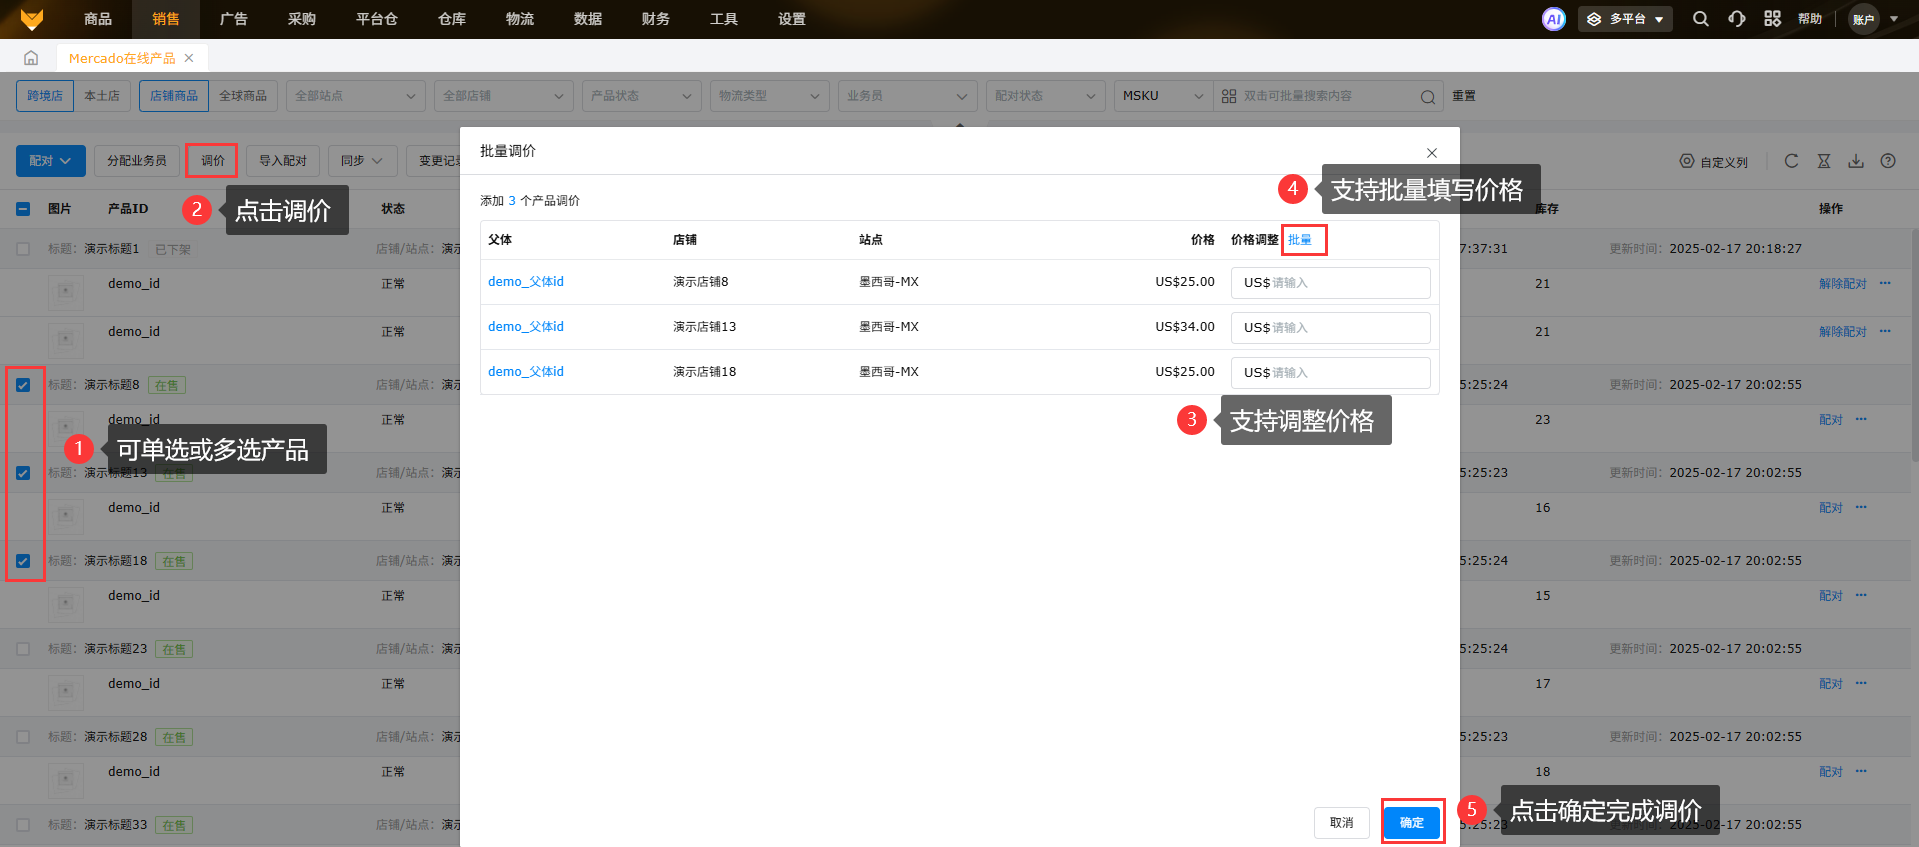
Task: Expand the blue 配对 dropdown button
Action: click(50, 161)
